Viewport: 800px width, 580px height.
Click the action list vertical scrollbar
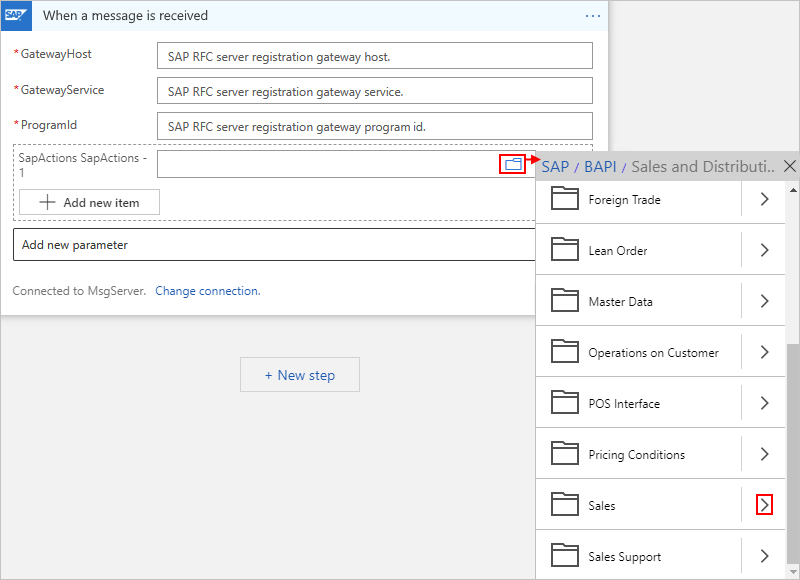click(793, 450)
